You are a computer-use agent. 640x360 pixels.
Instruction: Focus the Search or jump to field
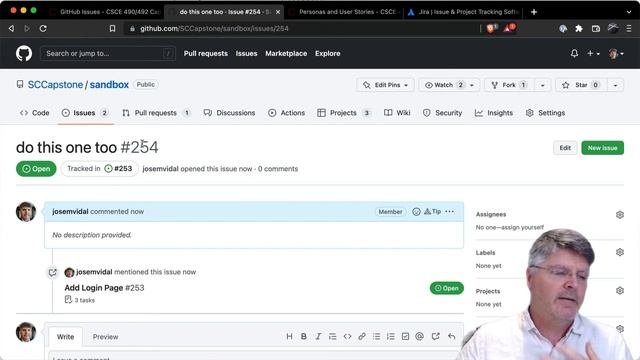pyautogui.click(x=108, y=53)
